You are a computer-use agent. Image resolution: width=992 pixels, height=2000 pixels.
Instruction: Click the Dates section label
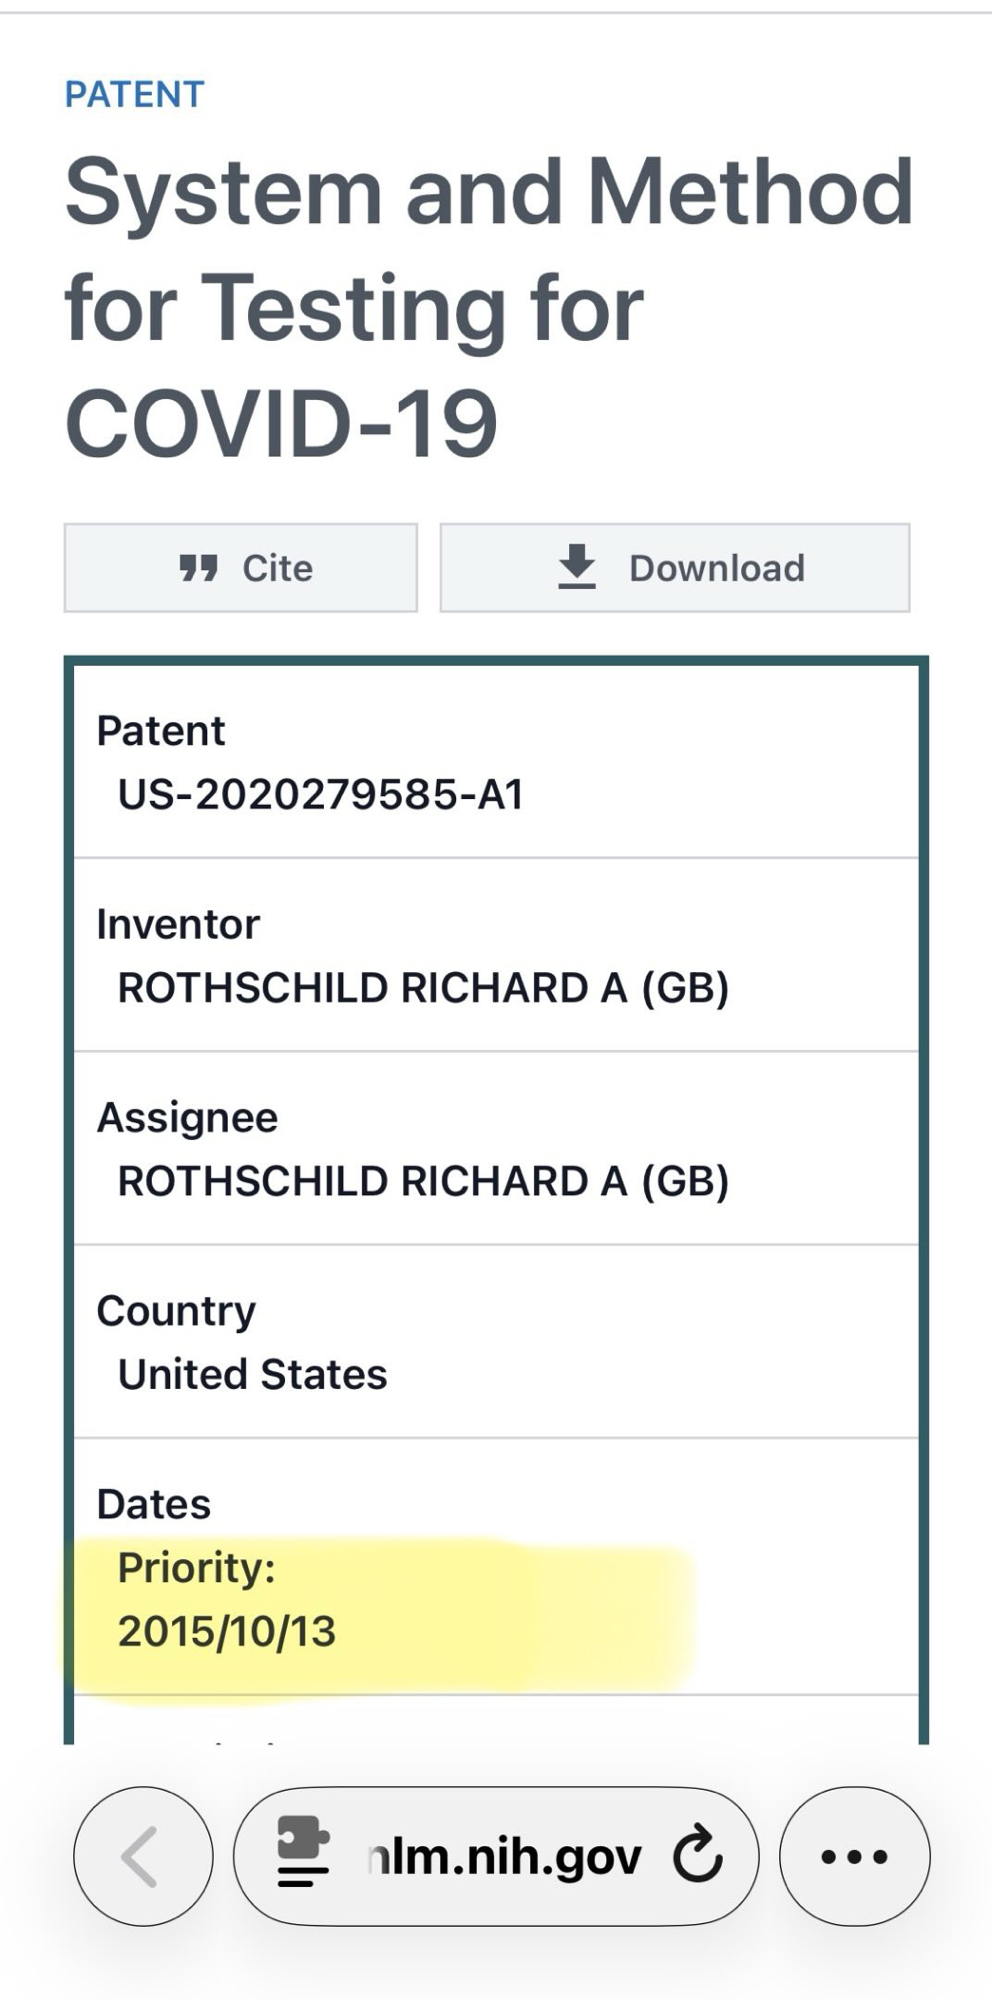tap(154, 1504)
